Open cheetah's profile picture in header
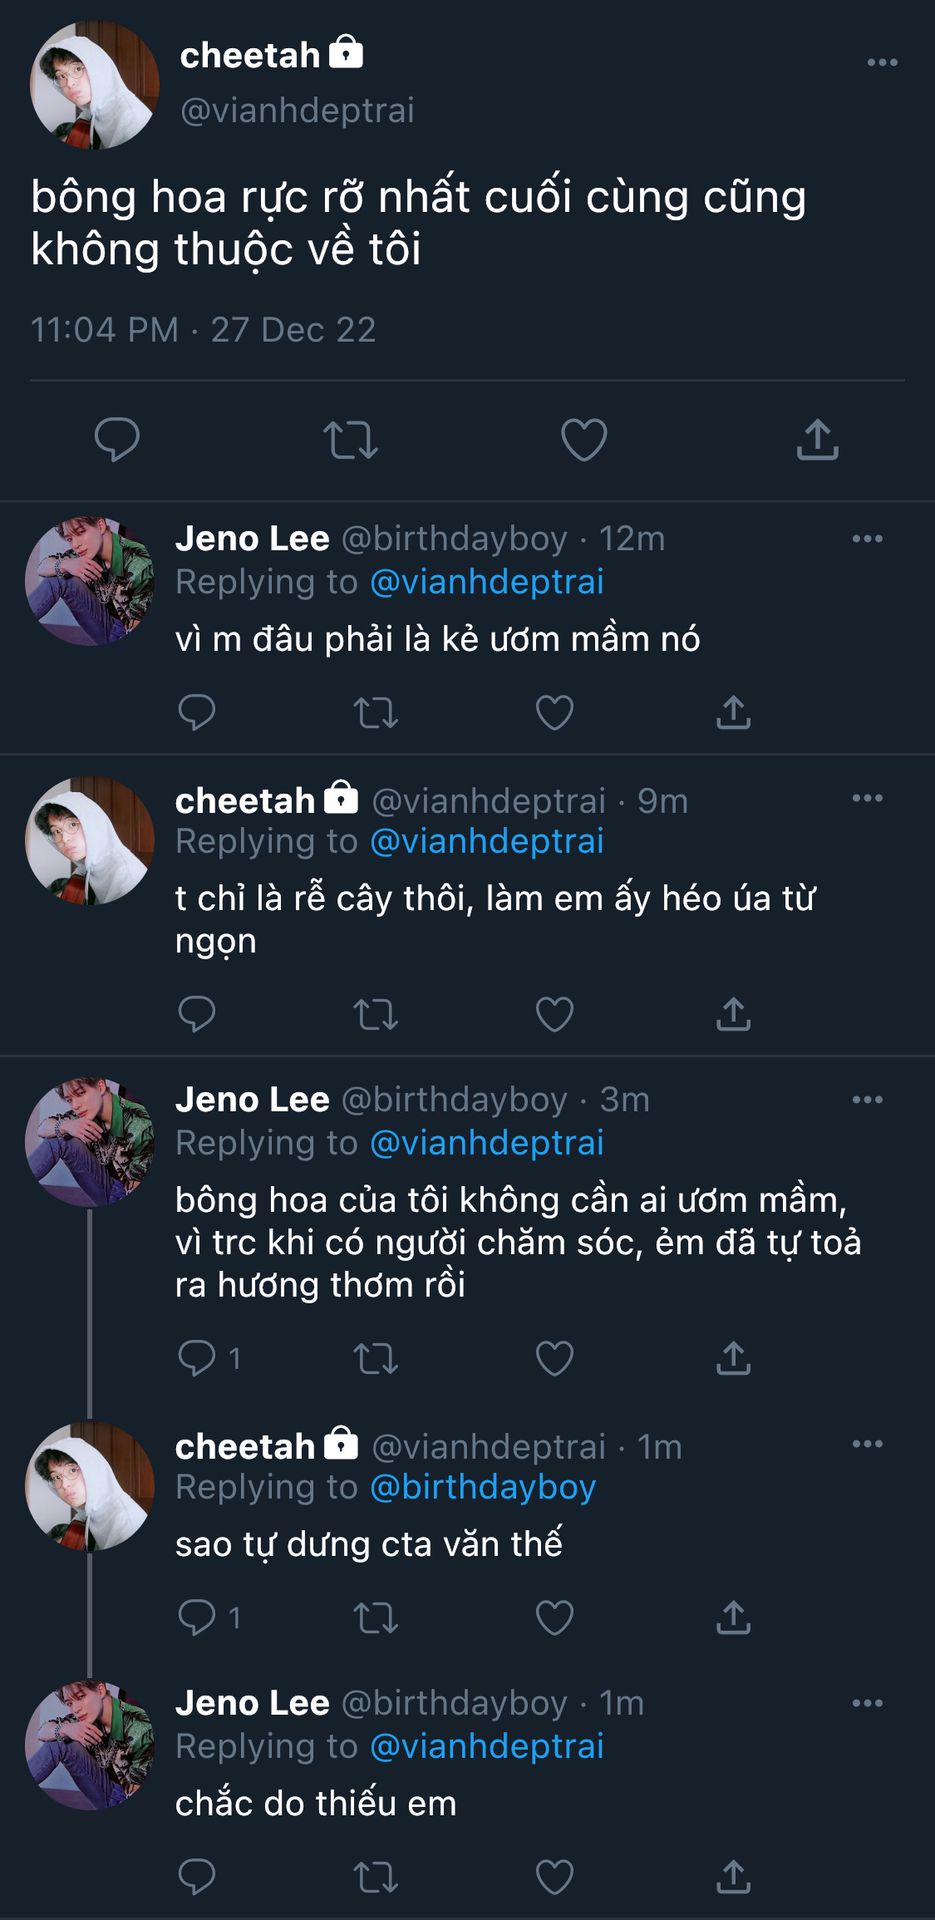 click(95, 86)
